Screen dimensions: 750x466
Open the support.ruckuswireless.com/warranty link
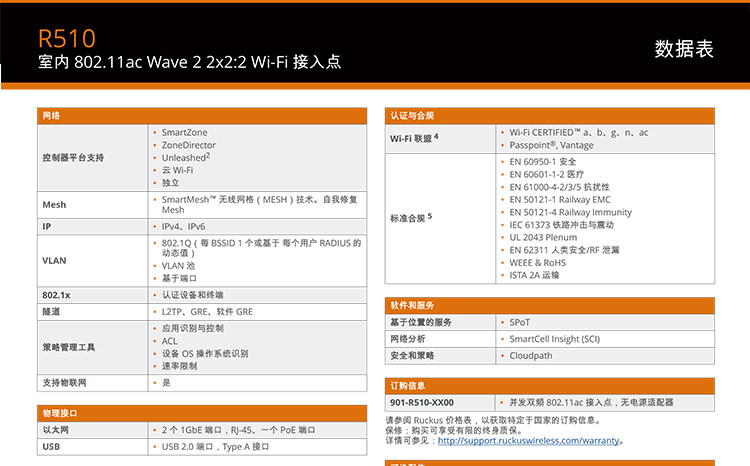(x=529, y=441)
